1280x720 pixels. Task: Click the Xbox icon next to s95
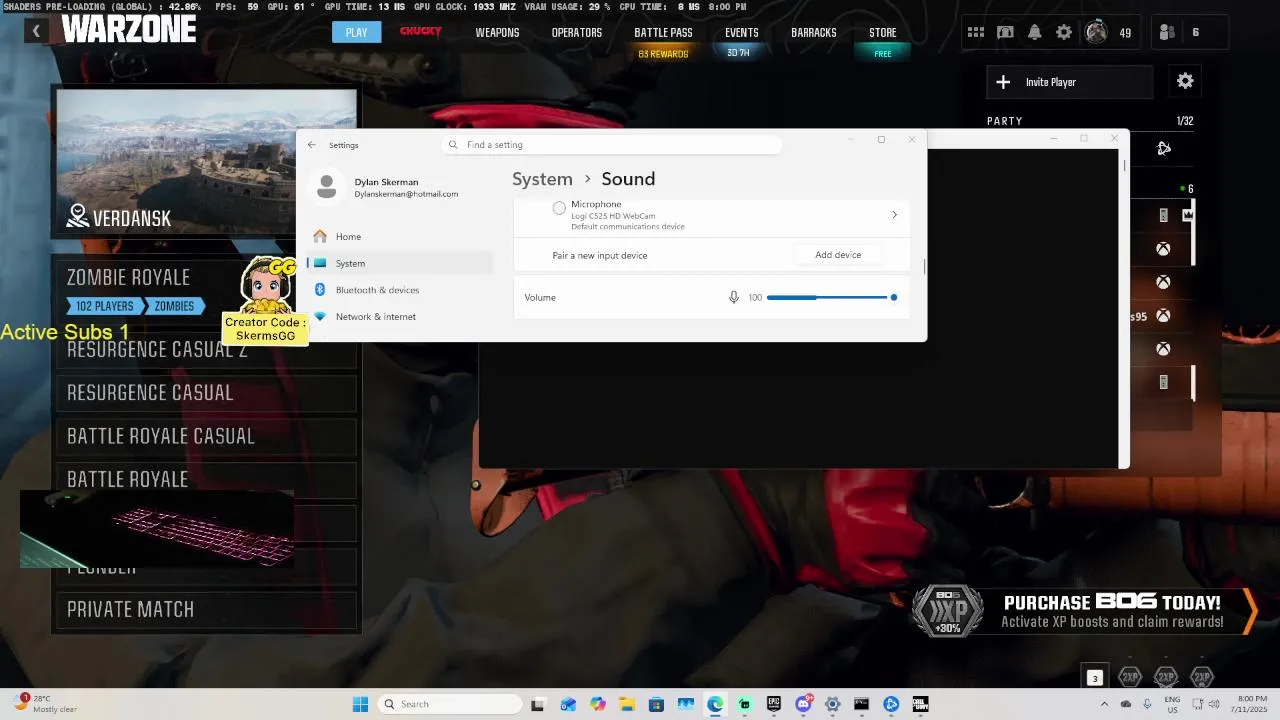tap(1163, 316)
